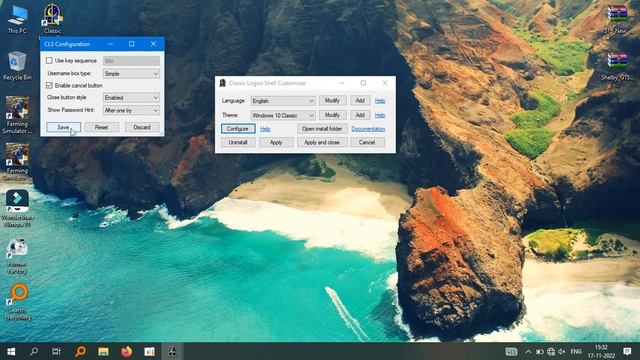Screen dimensions: 640x360
Task: Select the Recycle Bin icon
Action: 17,65
